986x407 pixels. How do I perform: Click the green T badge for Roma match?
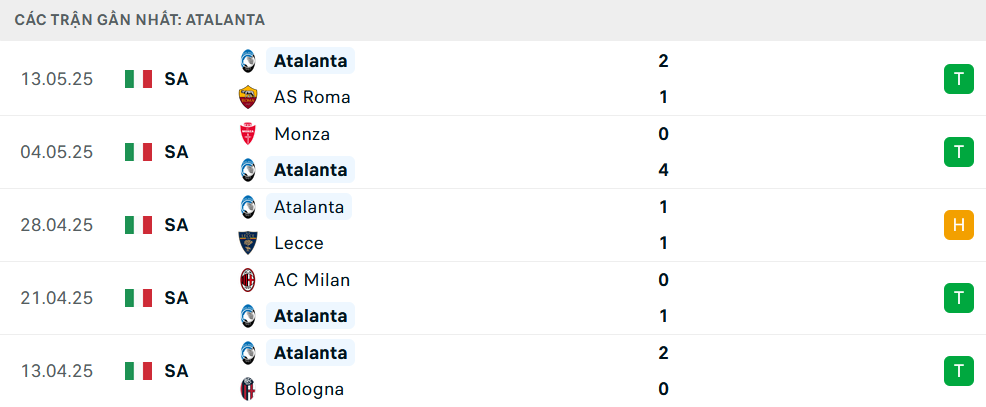coord(958,79)
